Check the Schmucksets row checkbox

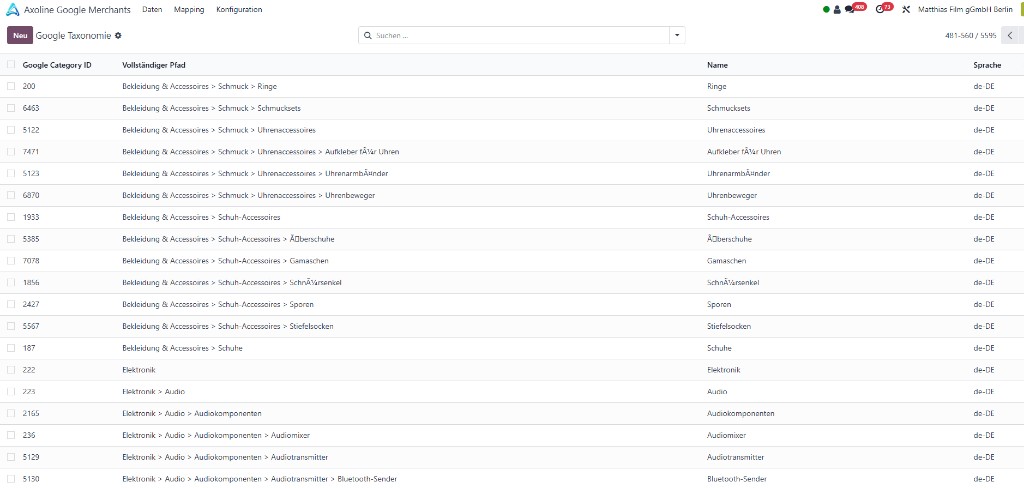[11, 108]
